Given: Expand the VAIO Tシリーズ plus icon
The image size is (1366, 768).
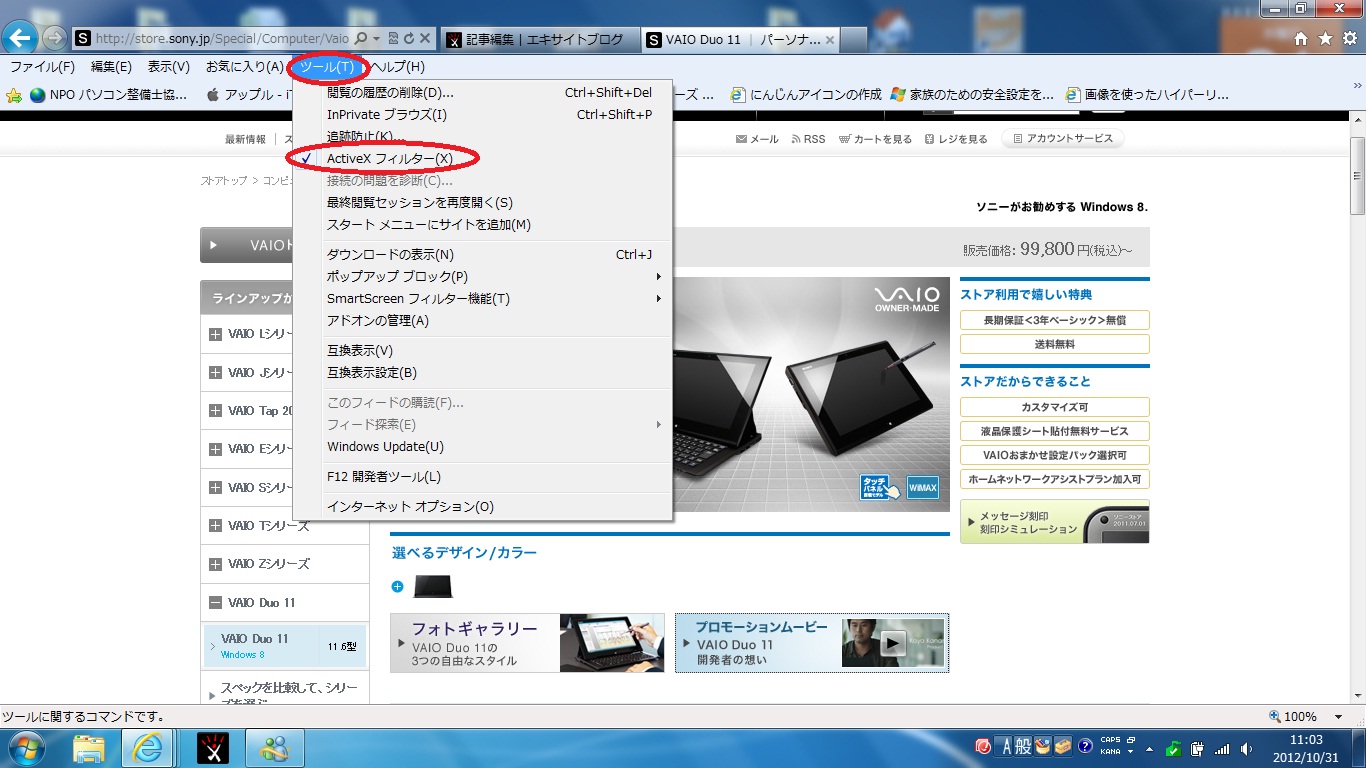Looking at the screenshot, I should coord(215,526).
